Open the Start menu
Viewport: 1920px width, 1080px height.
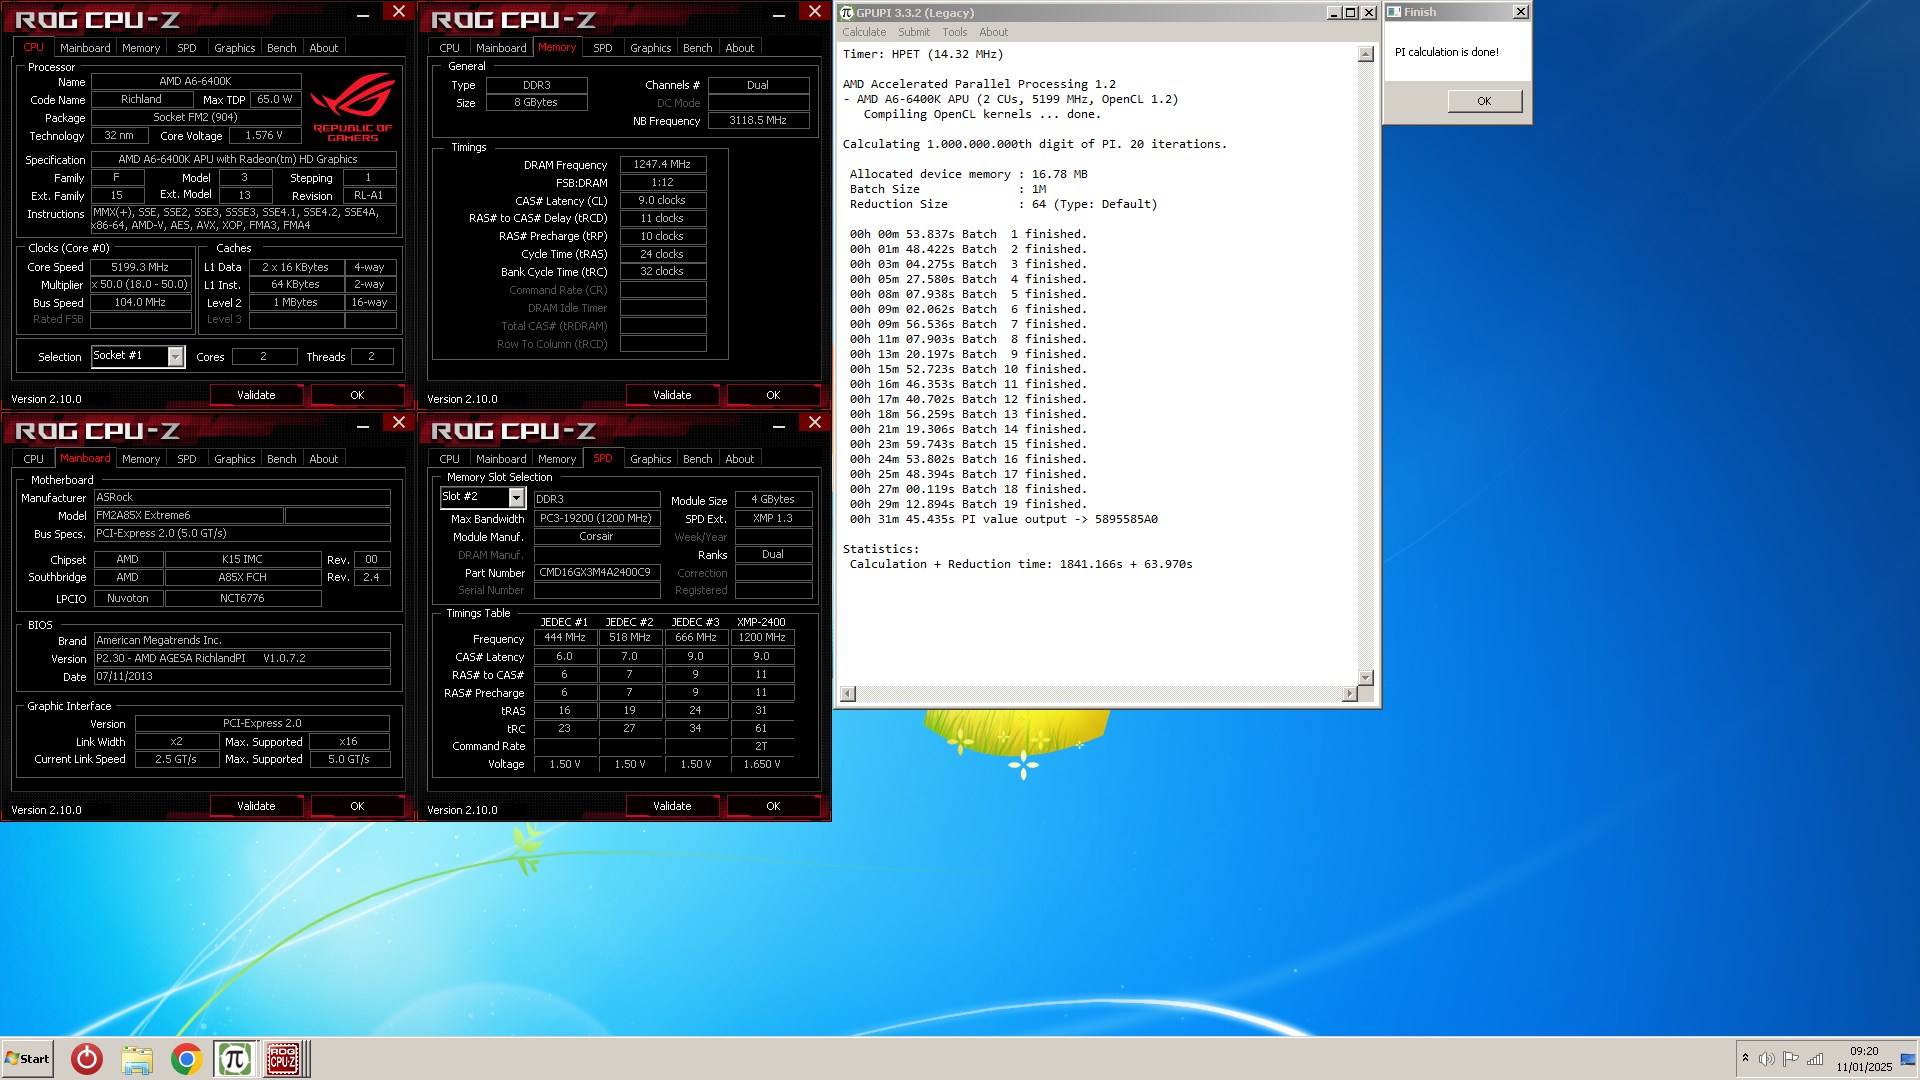[27, 1059]
